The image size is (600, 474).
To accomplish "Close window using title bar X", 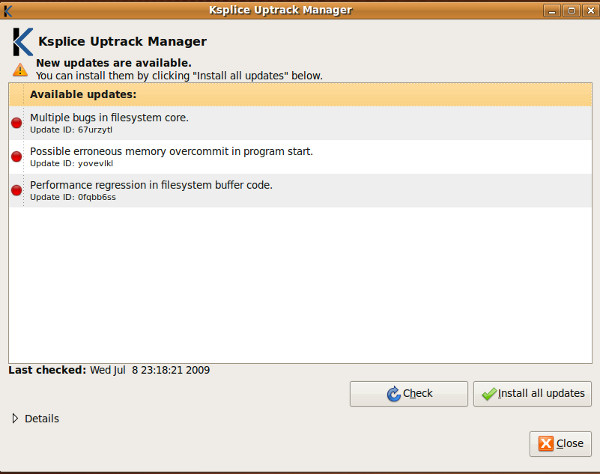I will pos(590,11).
